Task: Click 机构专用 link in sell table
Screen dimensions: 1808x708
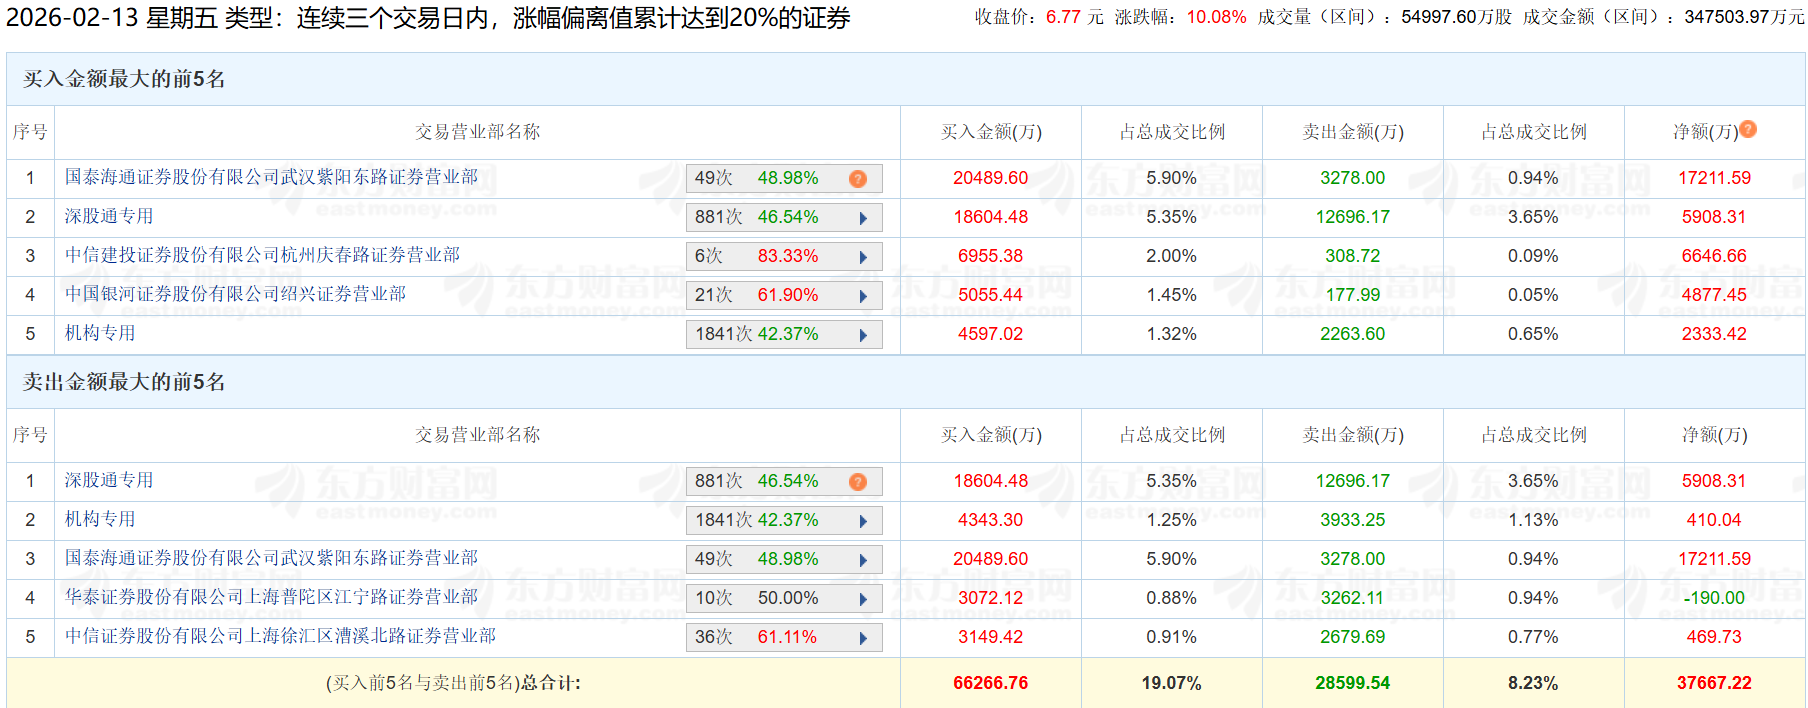Action: click(100, 519)
